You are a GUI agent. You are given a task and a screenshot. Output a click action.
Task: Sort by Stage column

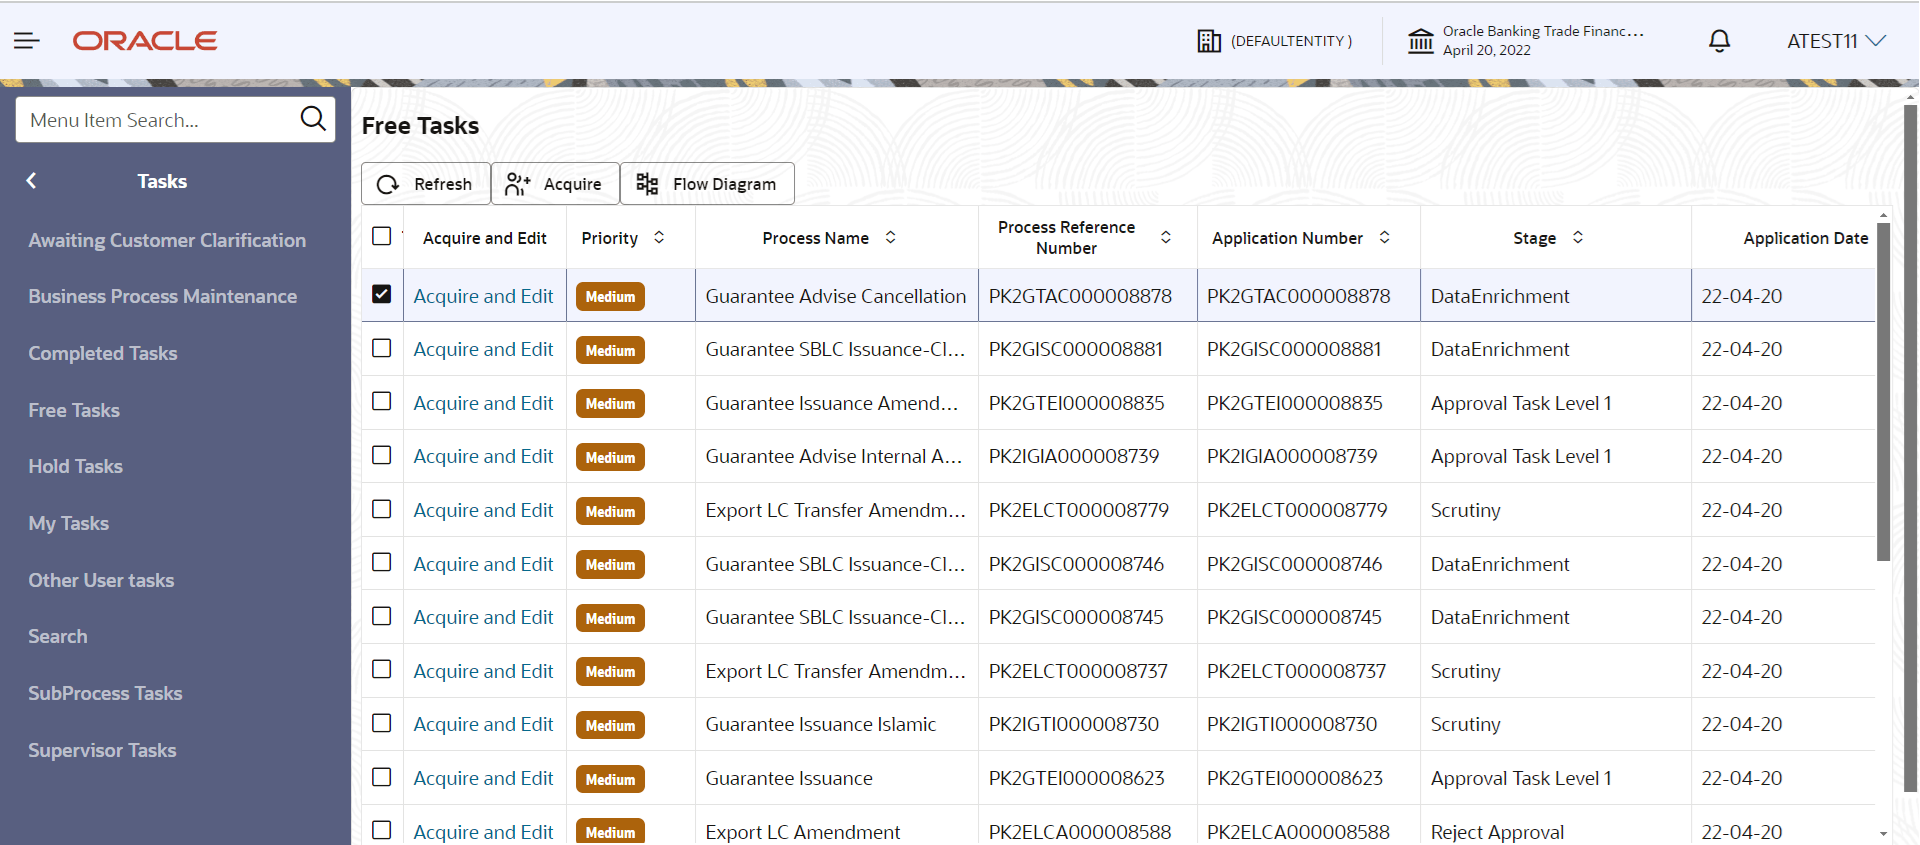1578,238
